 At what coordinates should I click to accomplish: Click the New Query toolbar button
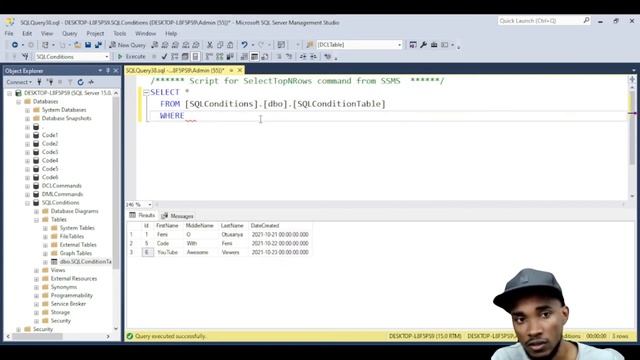point(127,45)
